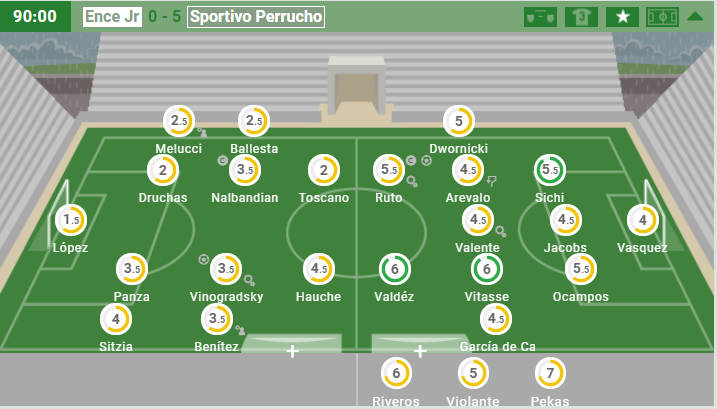Collapse the match panel with the up arrow
The image size is (717, 409).
695,17
